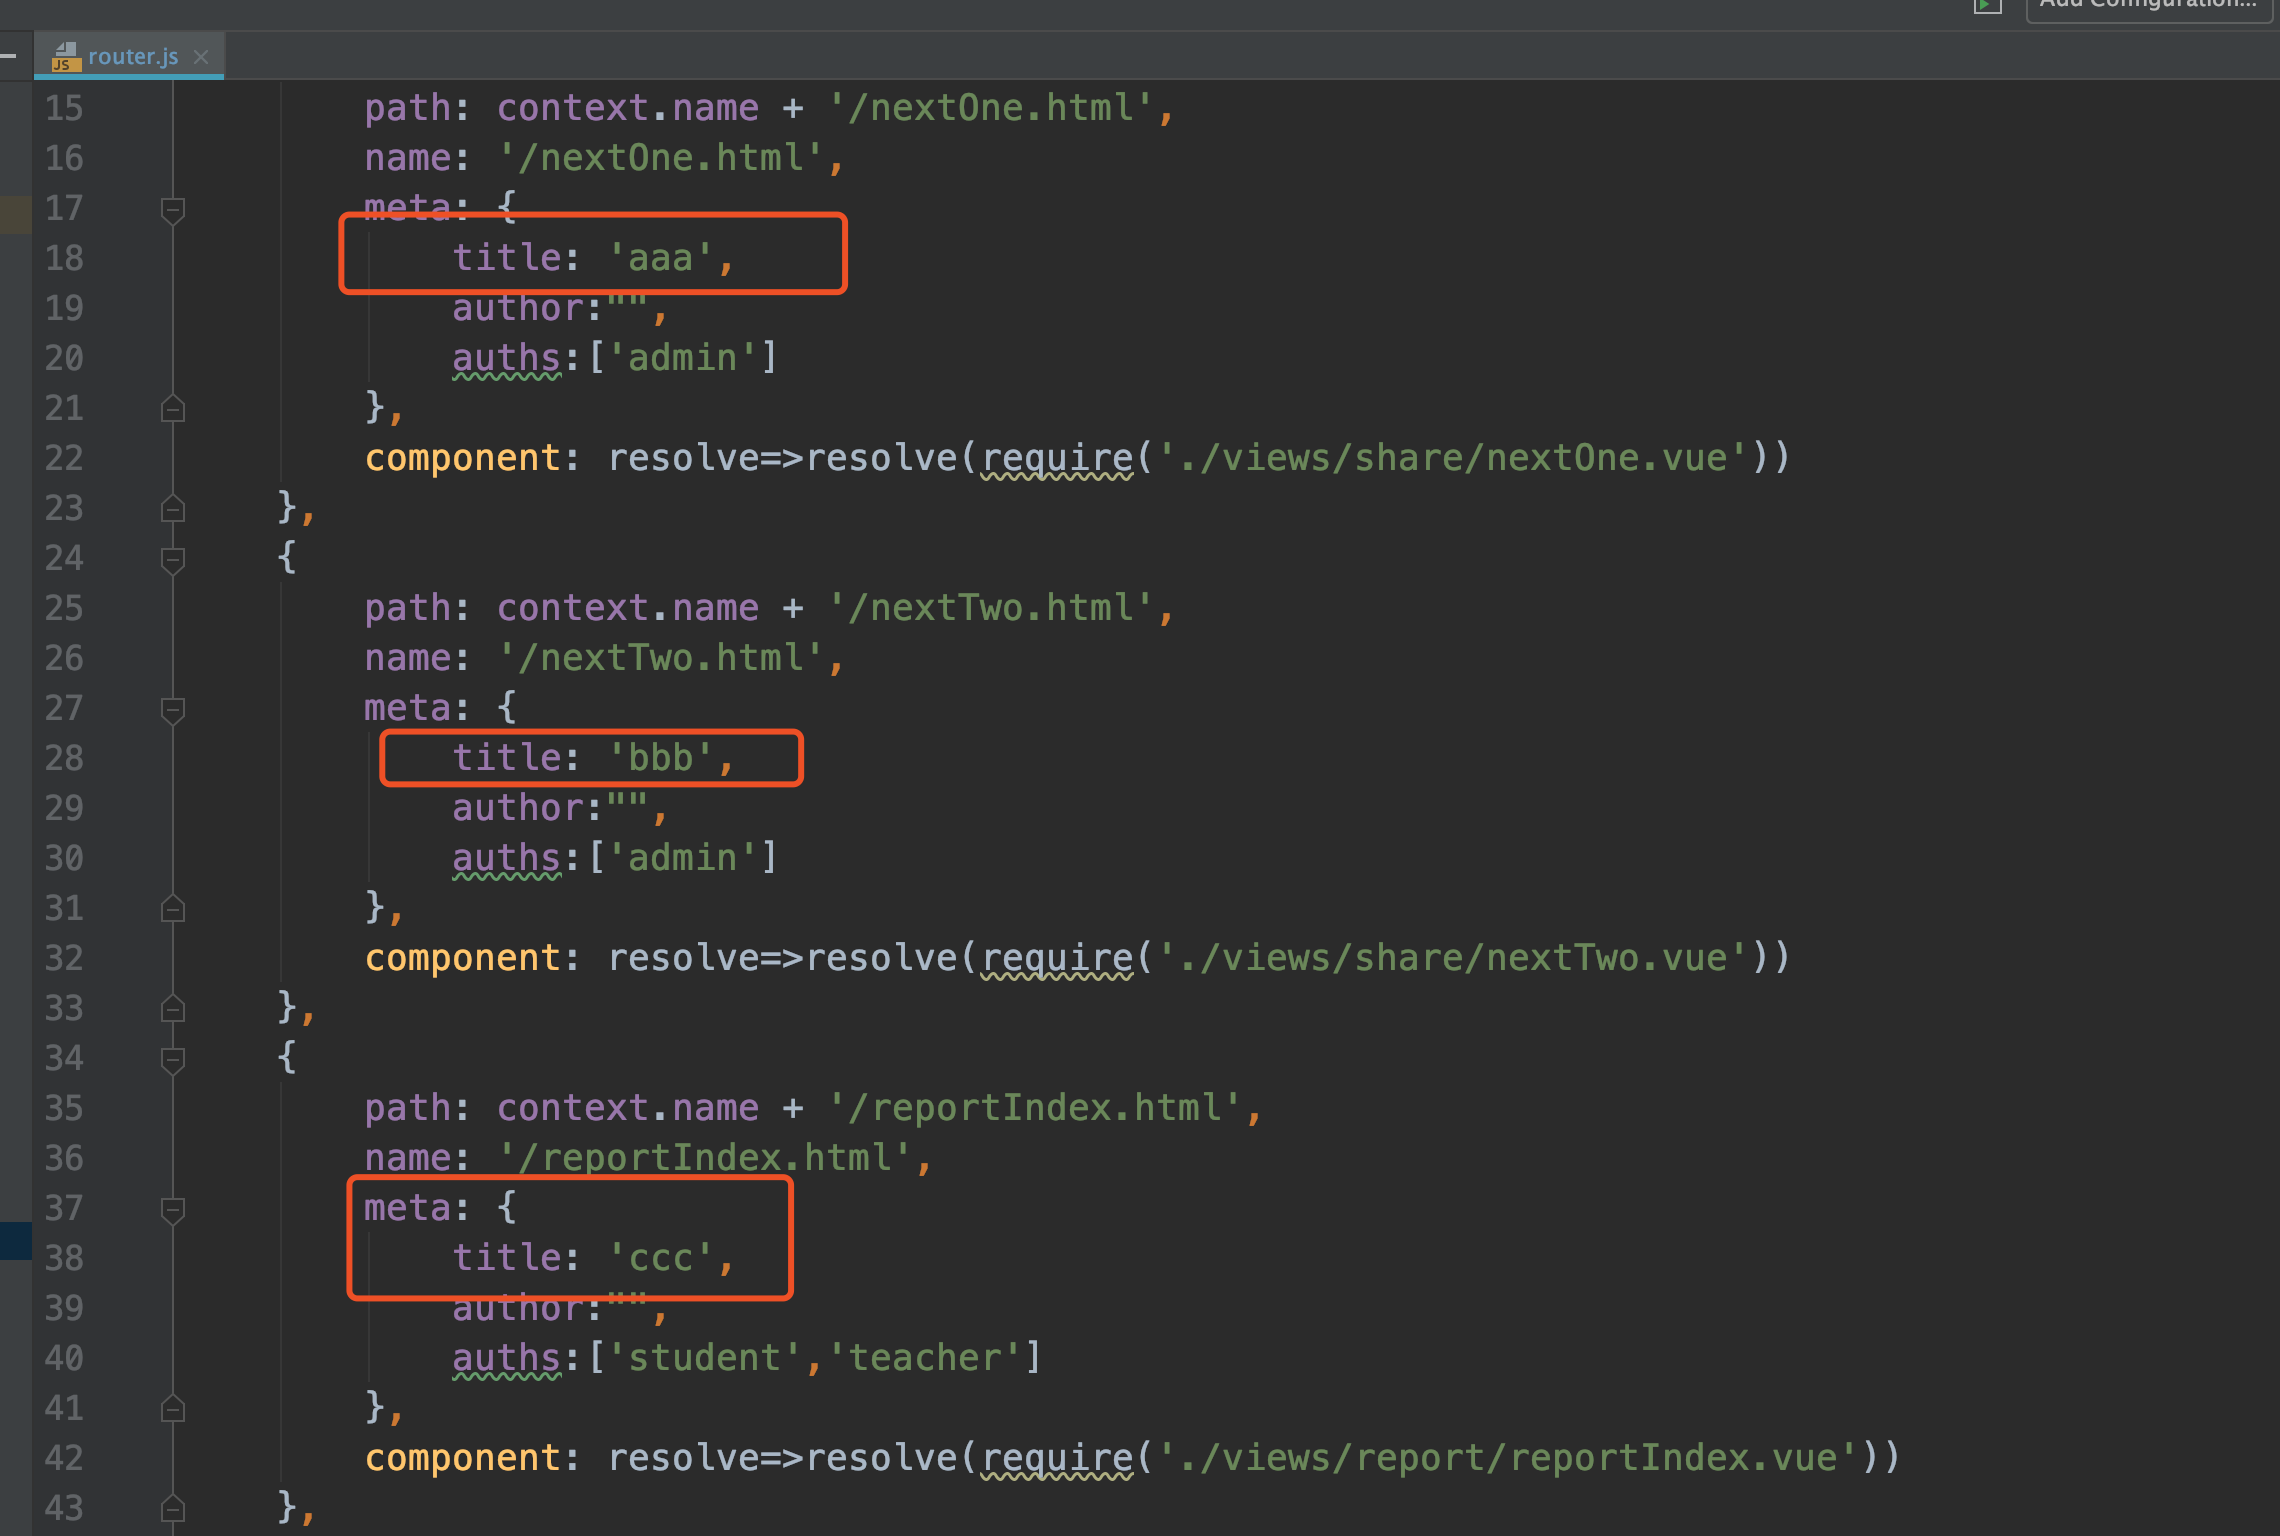Collapse the object opening at line 24
Screen dimensions: 2280x1536
tap(173, 559)
